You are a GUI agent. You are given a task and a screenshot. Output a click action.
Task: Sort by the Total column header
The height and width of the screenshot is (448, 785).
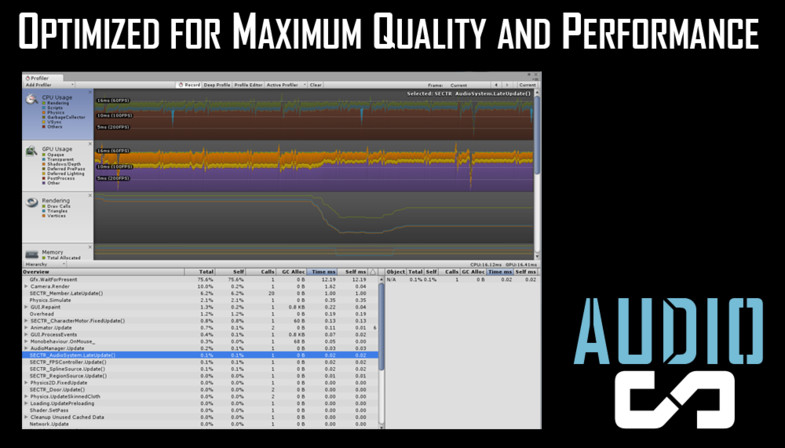(200, 272)
